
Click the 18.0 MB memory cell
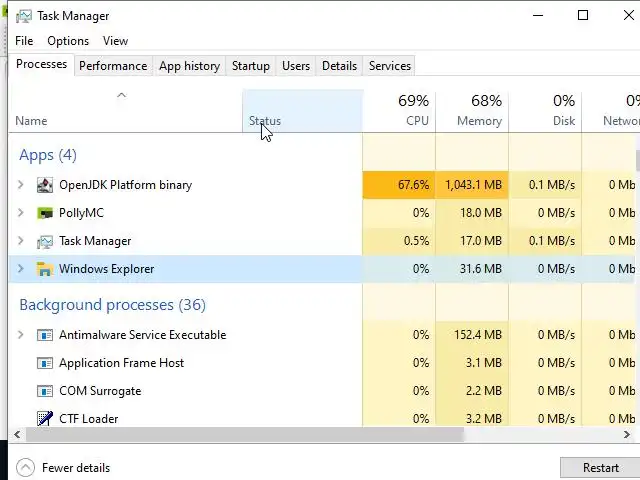point(472,213)
